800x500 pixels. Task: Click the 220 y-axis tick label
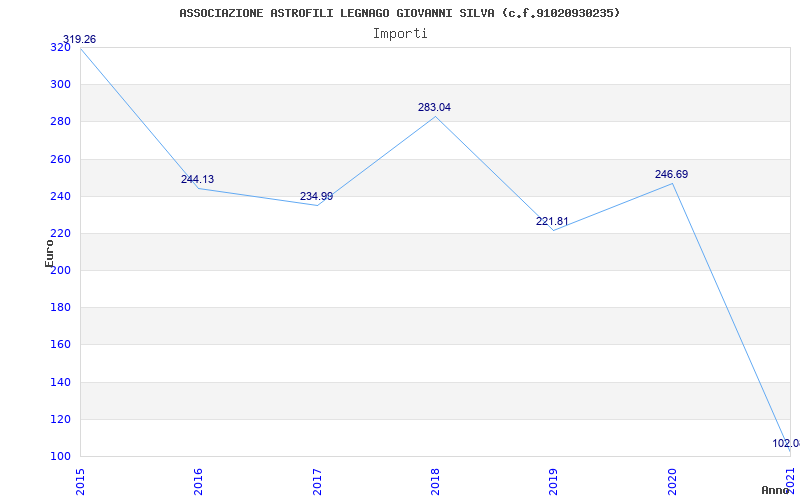click(x=60, y=234)
